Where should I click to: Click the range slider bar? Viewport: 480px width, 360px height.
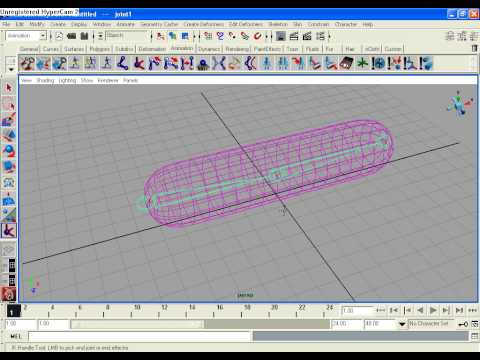pos(137,324)
